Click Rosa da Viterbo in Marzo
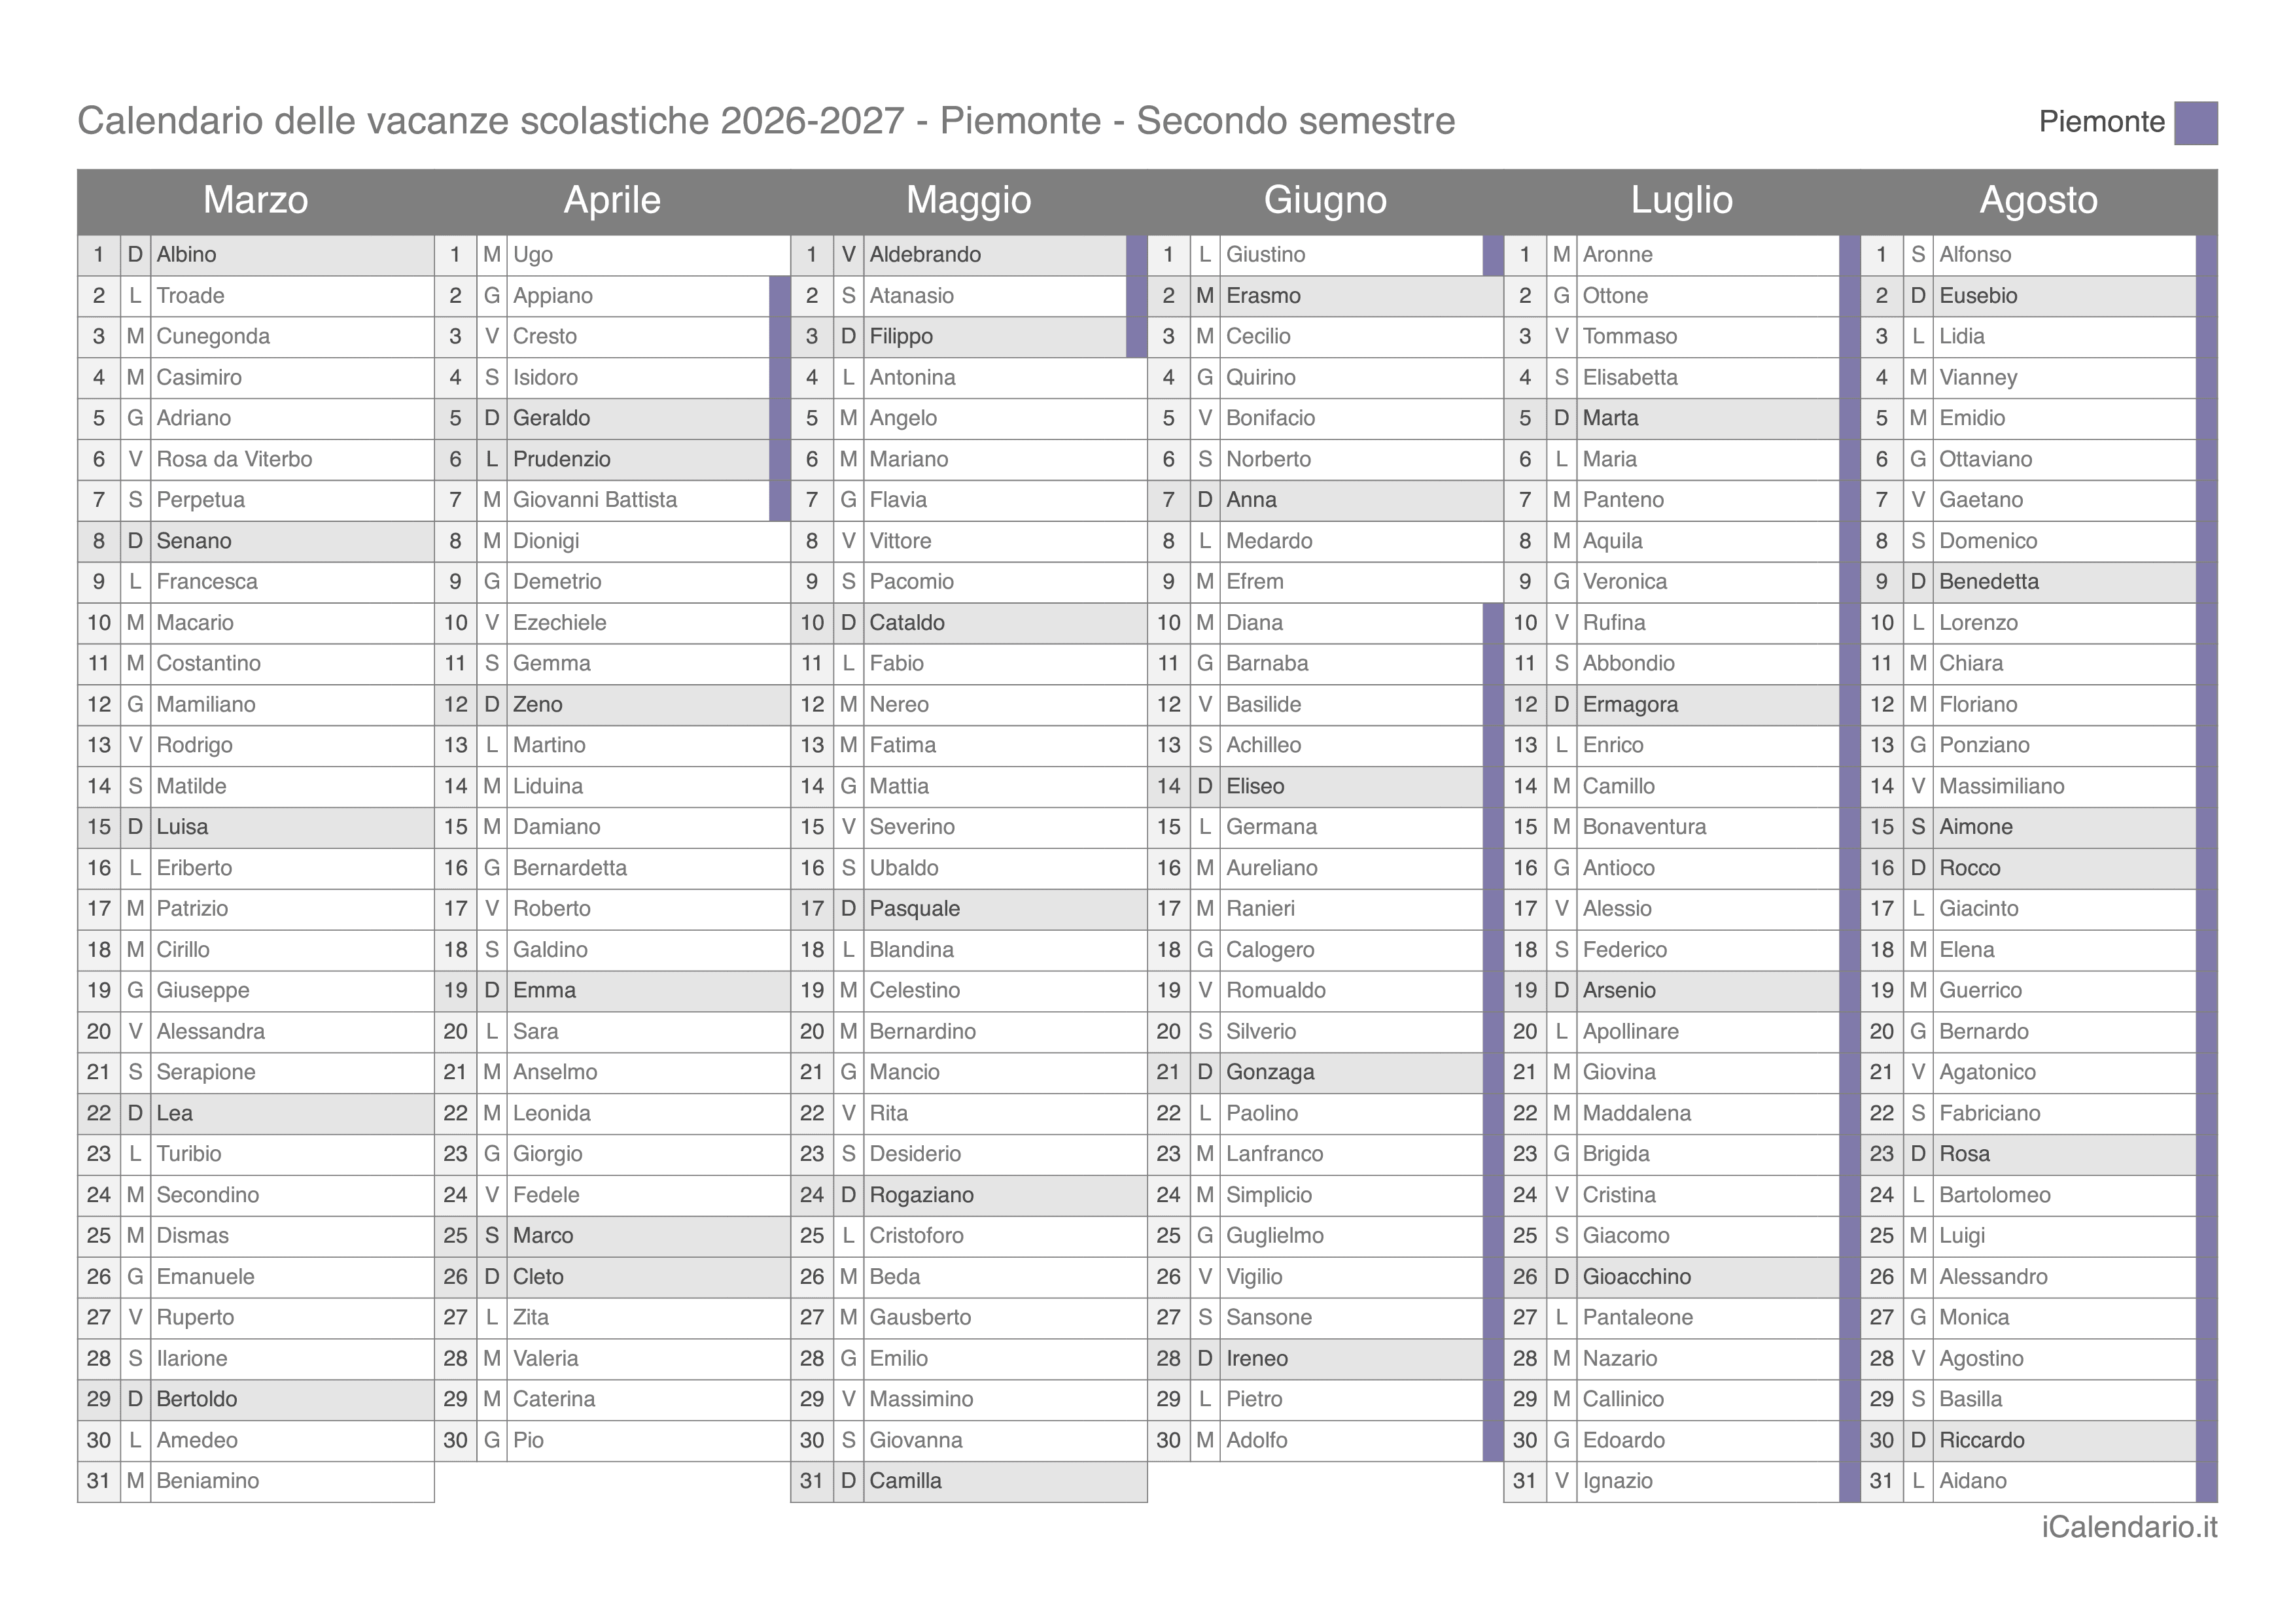The height and width of the screenshot is (1624, 2295). point(234,459)
